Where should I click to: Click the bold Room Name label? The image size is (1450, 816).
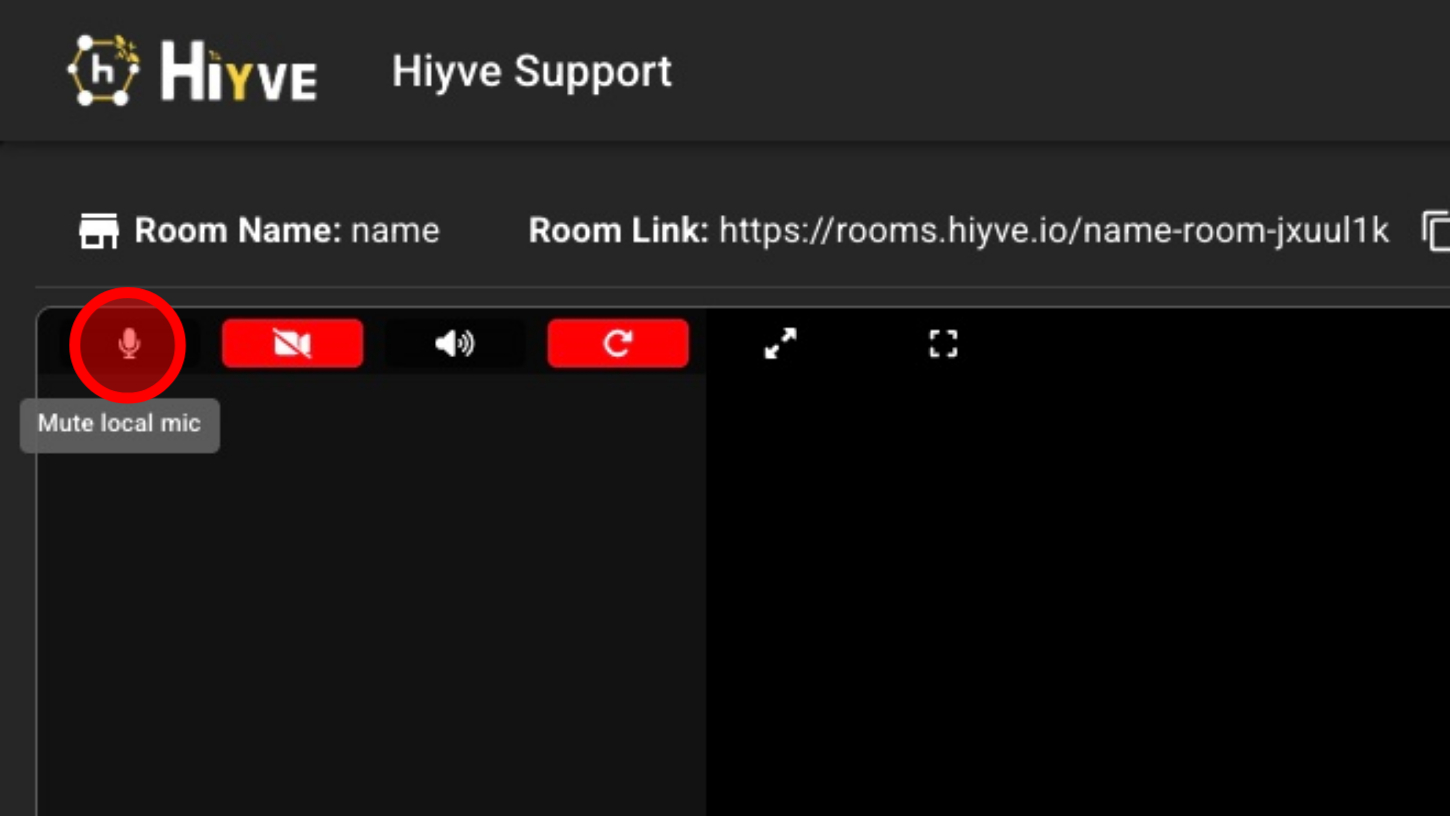[x=238, y=231]
